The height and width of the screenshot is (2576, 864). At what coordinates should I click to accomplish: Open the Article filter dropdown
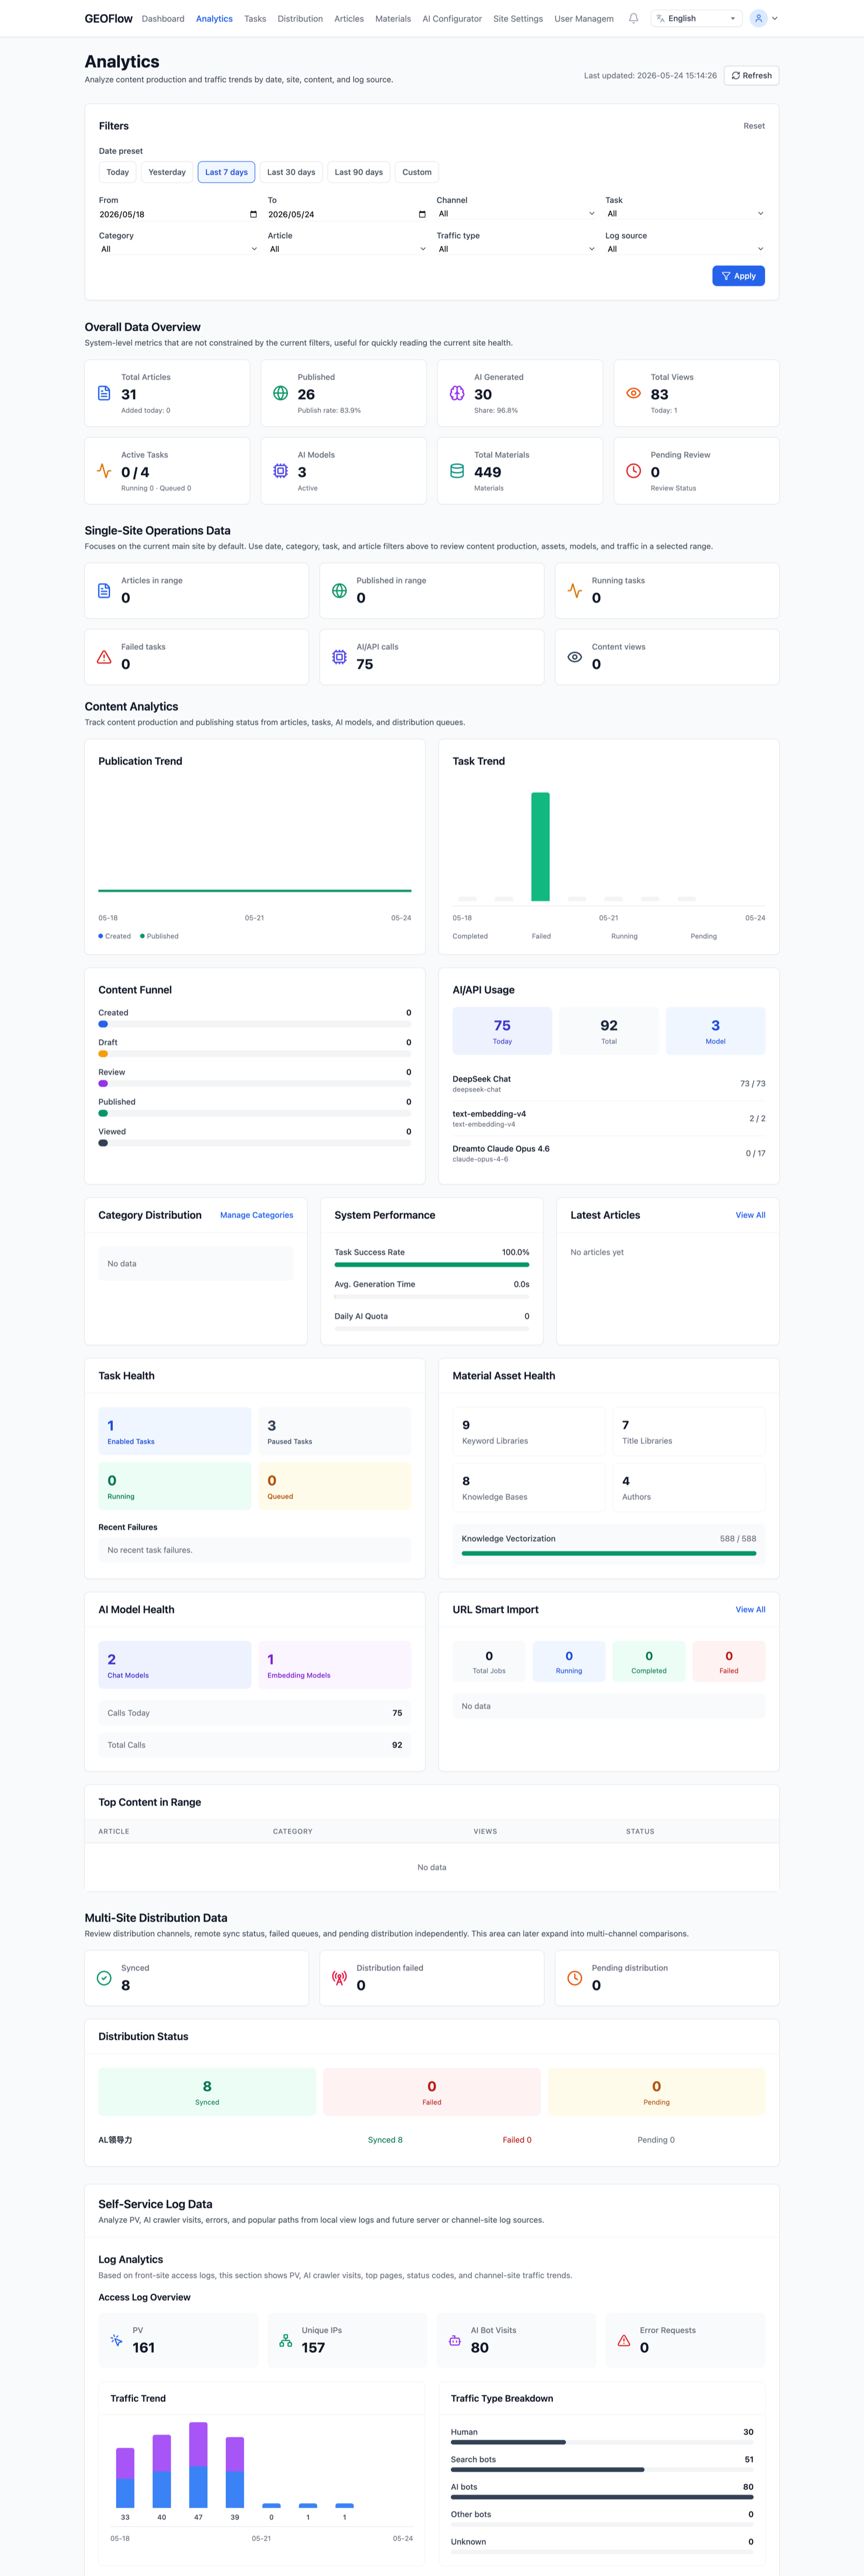(x=348, y=249)
